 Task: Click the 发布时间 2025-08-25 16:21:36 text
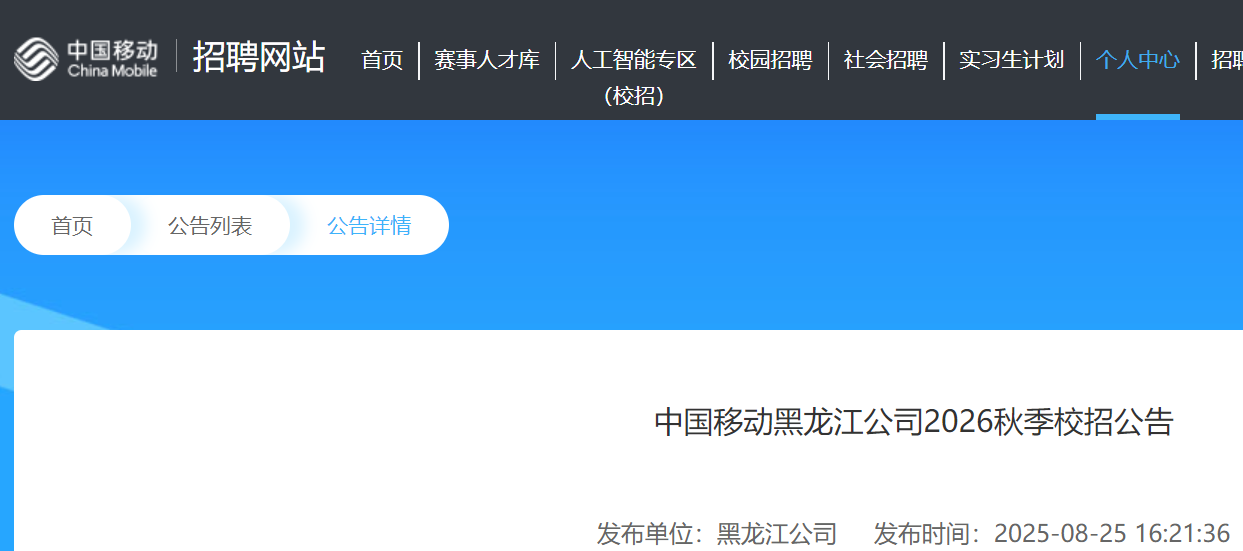(x=1052, y=534)
